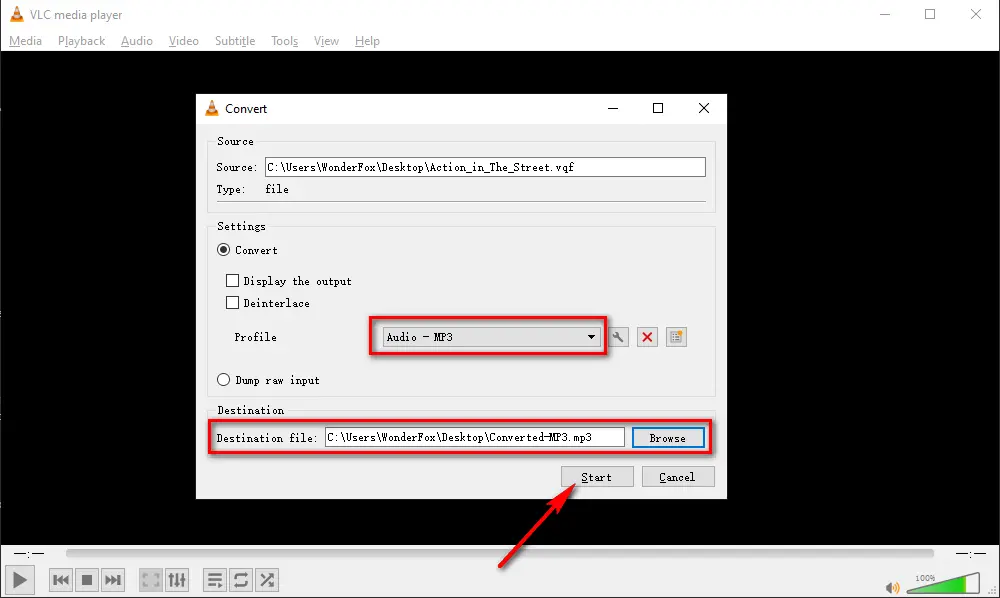Adjust the volume slider at 100%
Screen dimensions: 1000x598
[x=943, y=583]
